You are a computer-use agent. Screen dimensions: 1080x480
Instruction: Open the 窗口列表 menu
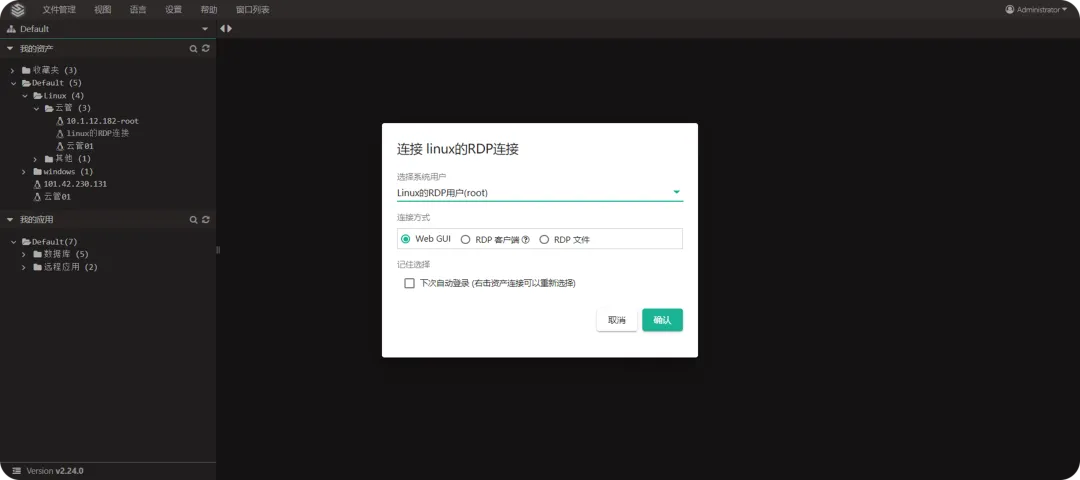point(253,10)
